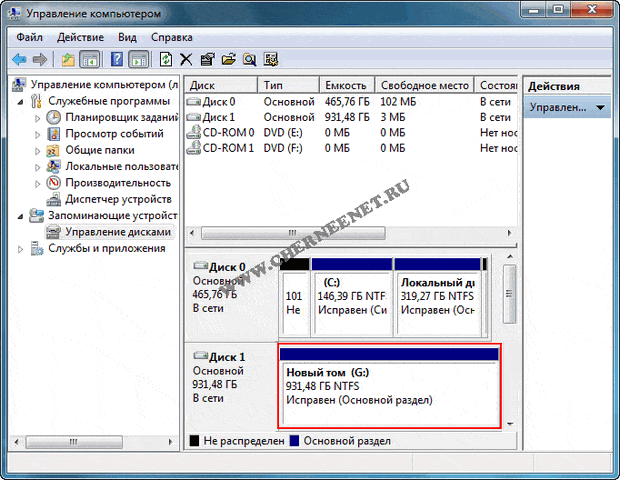This screenshot has width=620, height=480.
Task: Click down arrow of graphical view scrollbar
Action: point(510,424)
